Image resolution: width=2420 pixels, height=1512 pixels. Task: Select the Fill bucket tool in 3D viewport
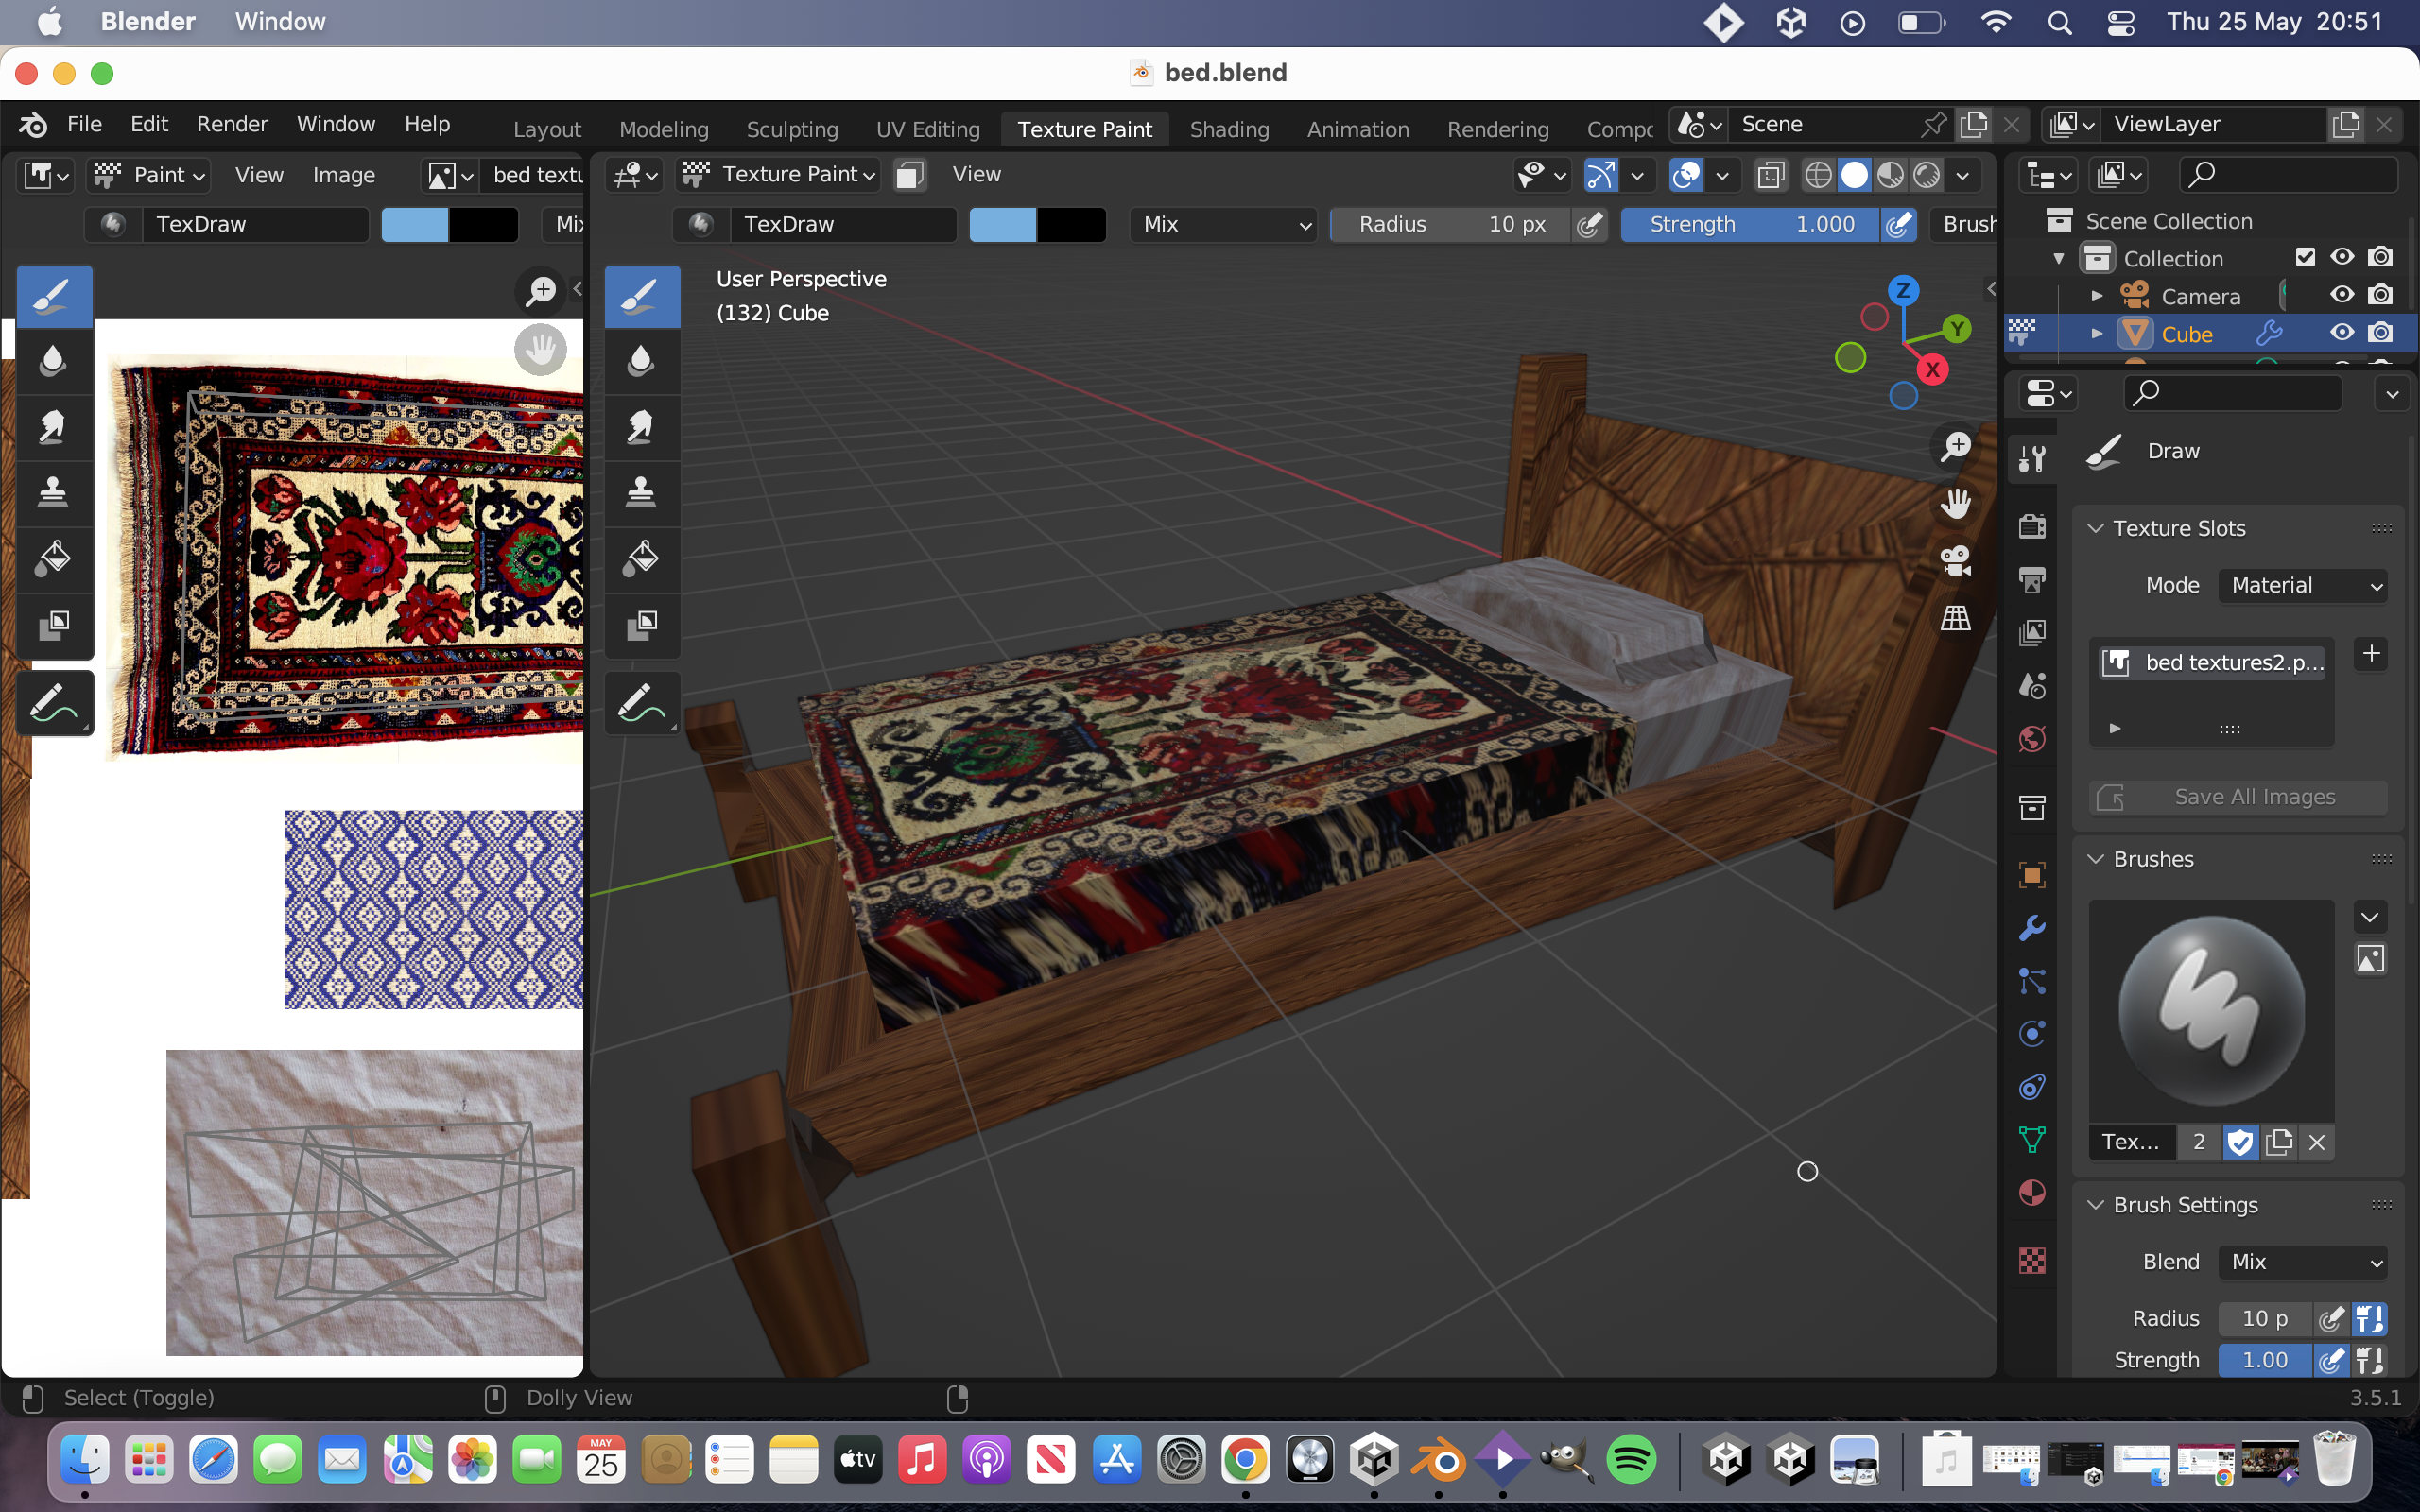pos(641,558)
